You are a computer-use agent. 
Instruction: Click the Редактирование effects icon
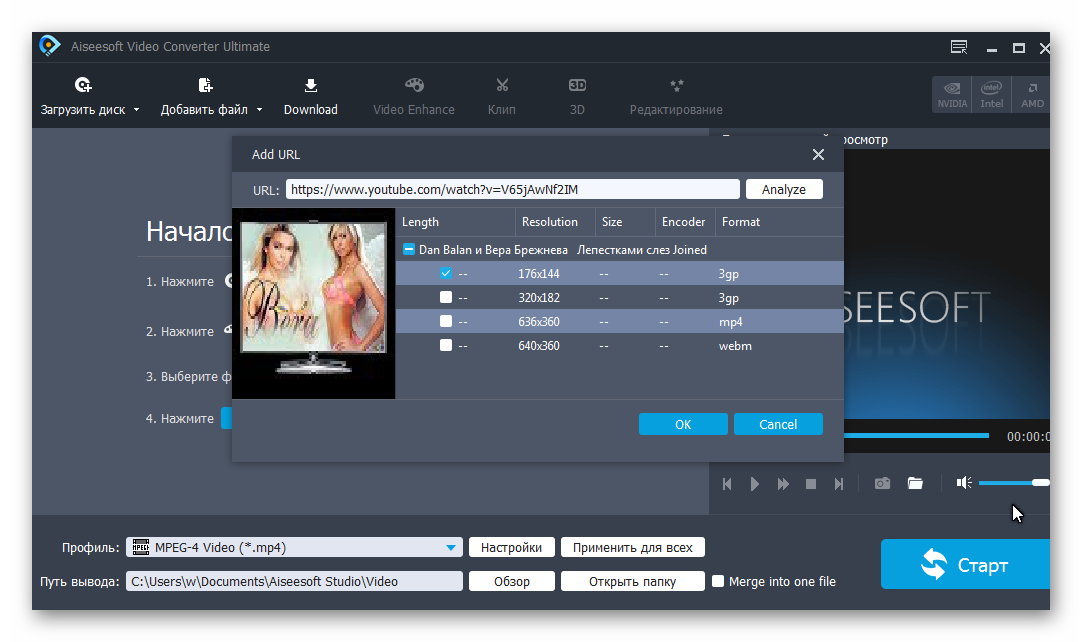[x=676, y=86]
